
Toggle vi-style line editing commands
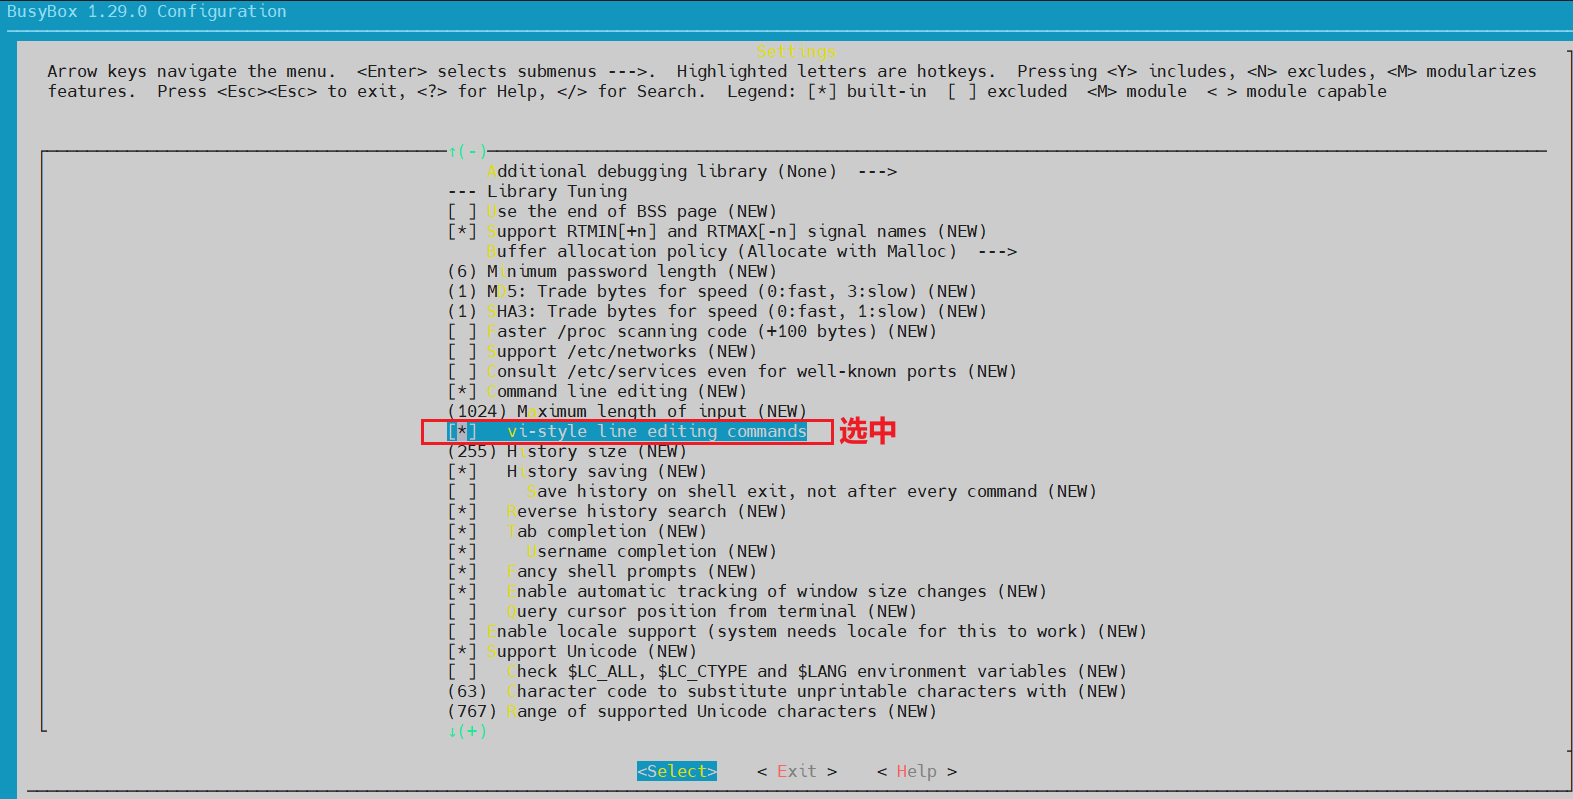point(627,431)
